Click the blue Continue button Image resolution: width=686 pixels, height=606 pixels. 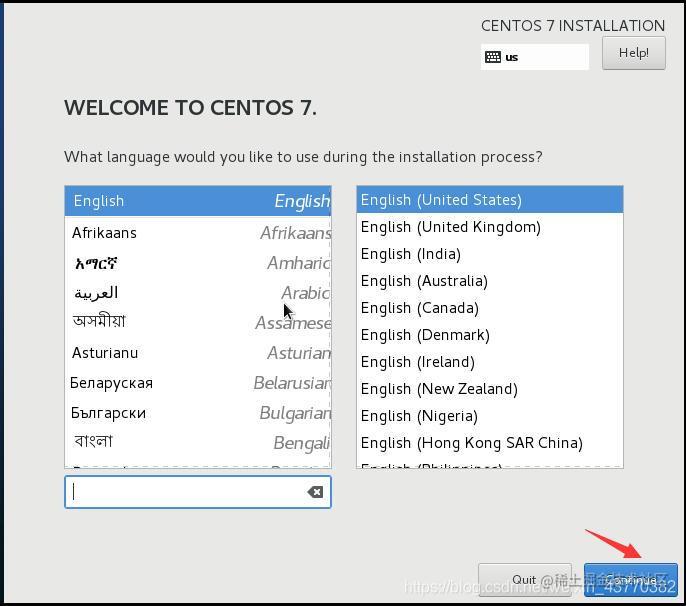630,580
